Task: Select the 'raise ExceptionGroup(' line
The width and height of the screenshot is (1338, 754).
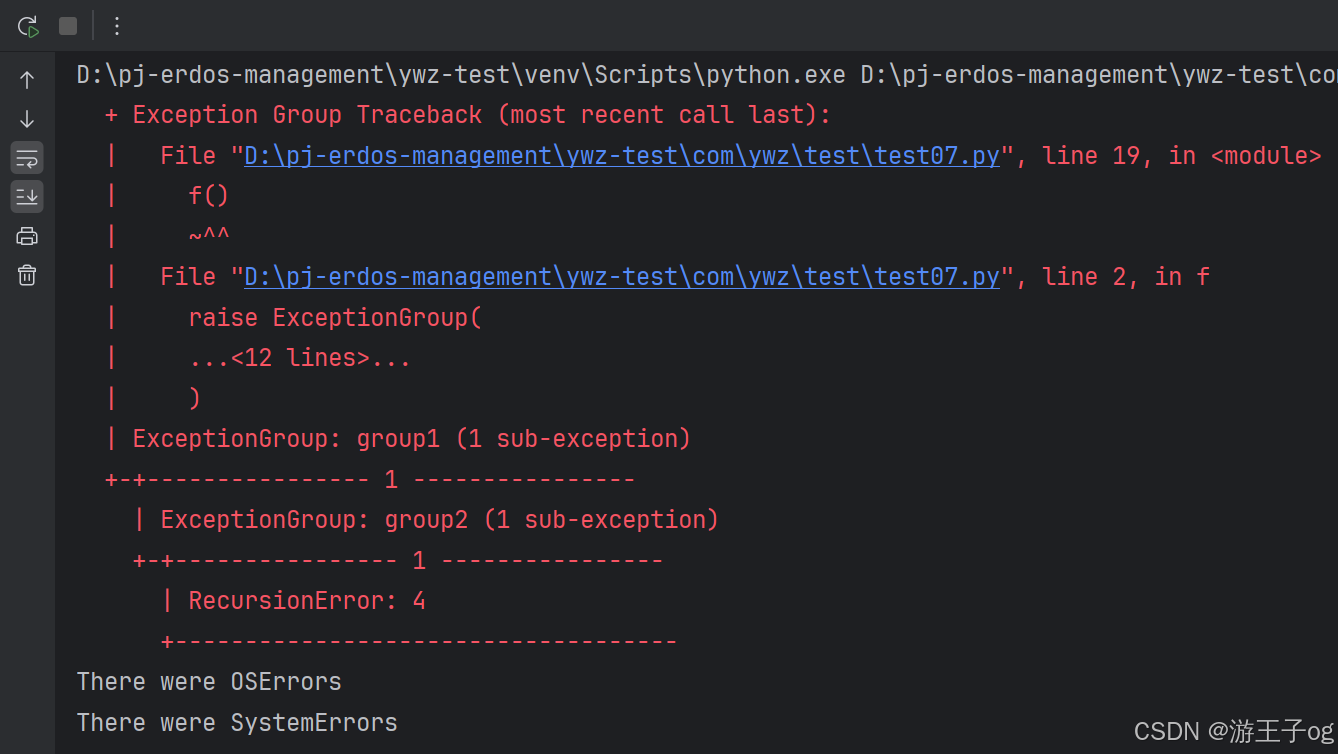Action: pos(335,318)
